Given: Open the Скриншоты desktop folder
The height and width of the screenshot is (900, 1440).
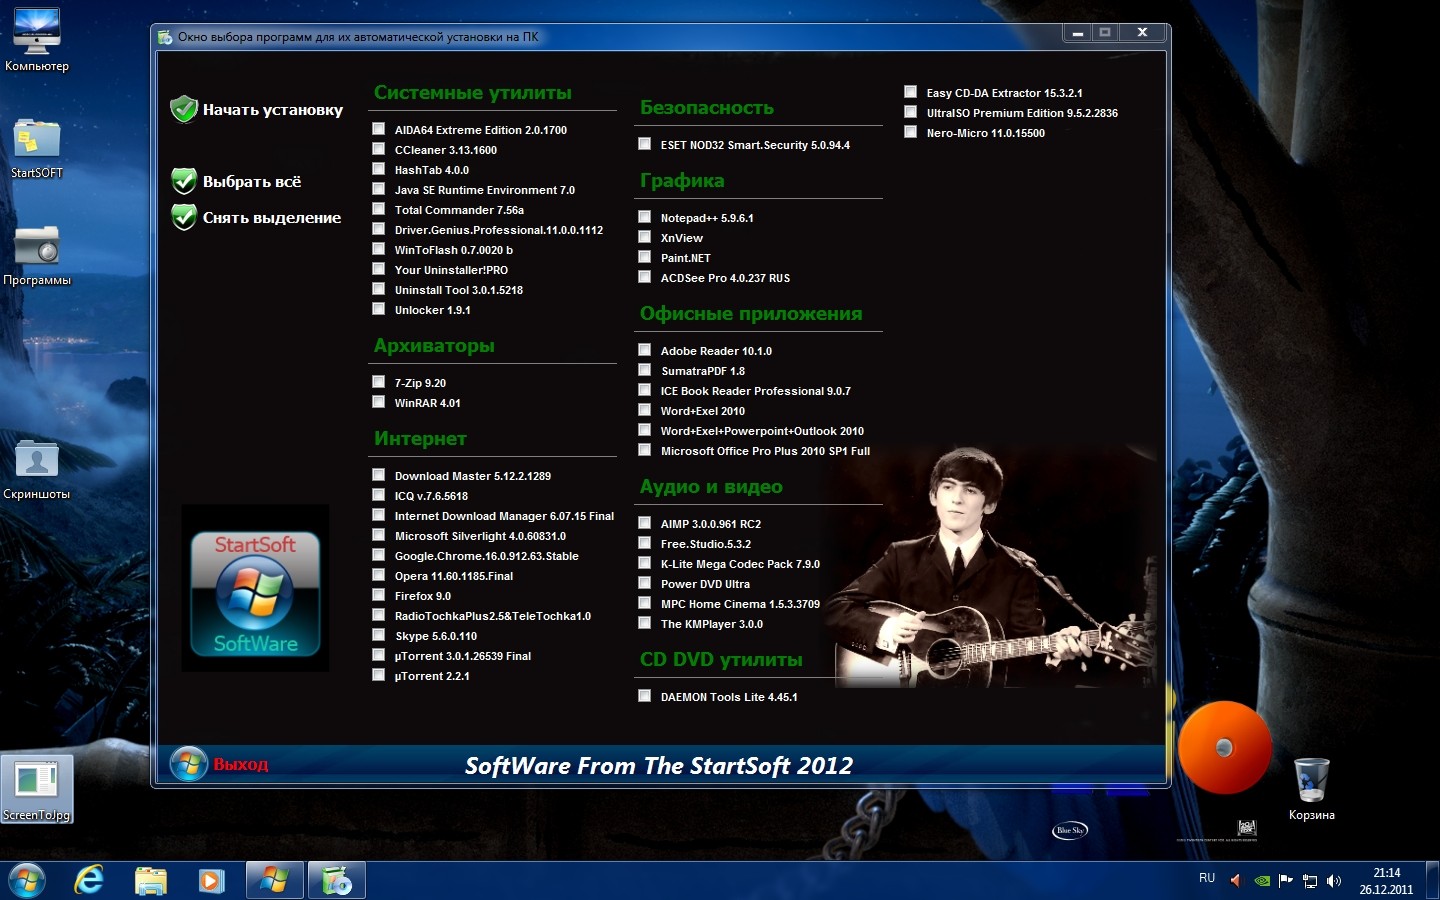Looking at the screenshot, I should (37, 469).
